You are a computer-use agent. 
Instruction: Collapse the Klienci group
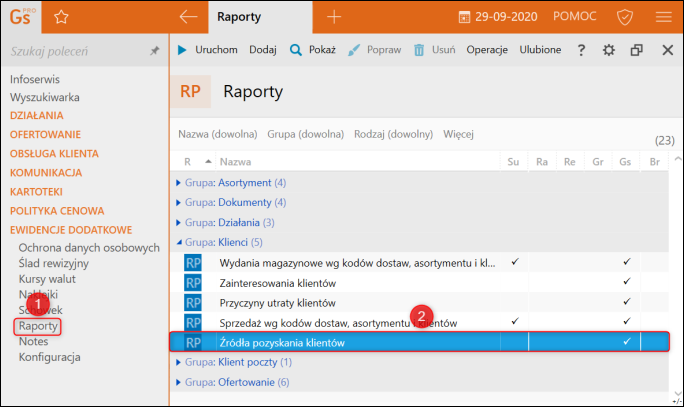point(179,242)
